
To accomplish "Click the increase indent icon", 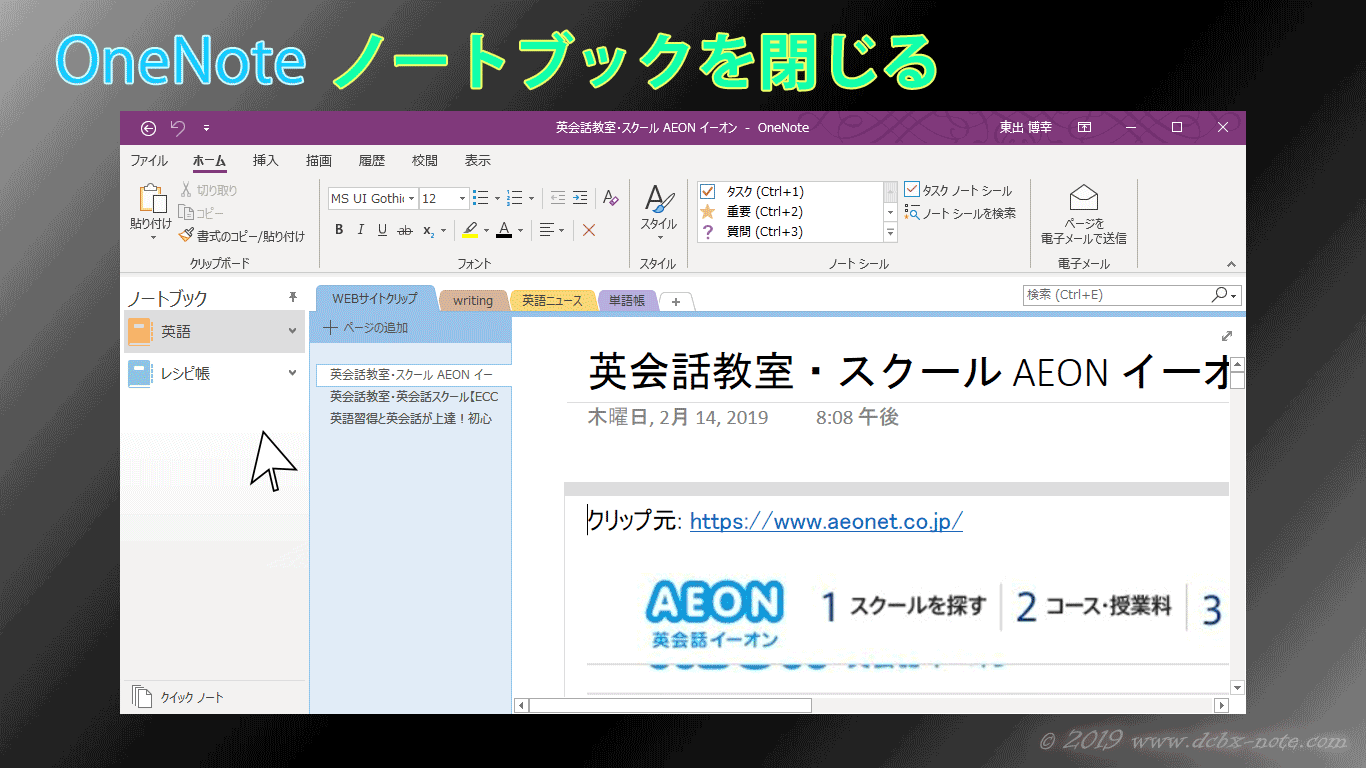I will click(x=581, y=198).
